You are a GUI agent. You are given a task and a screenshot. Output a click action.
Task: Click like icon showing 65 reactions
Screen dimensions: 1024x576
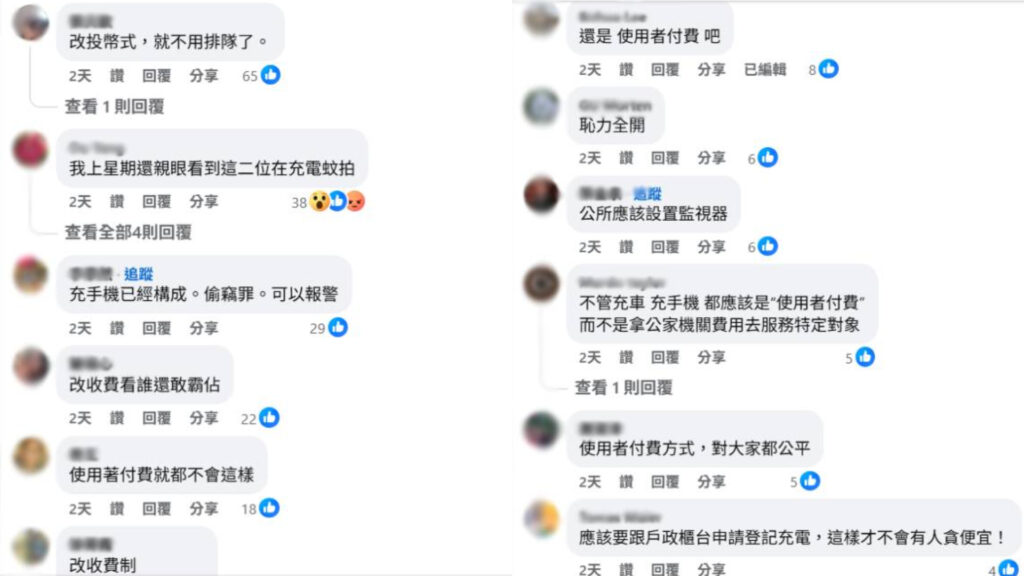pyautogui.click(x=270, y=75)
